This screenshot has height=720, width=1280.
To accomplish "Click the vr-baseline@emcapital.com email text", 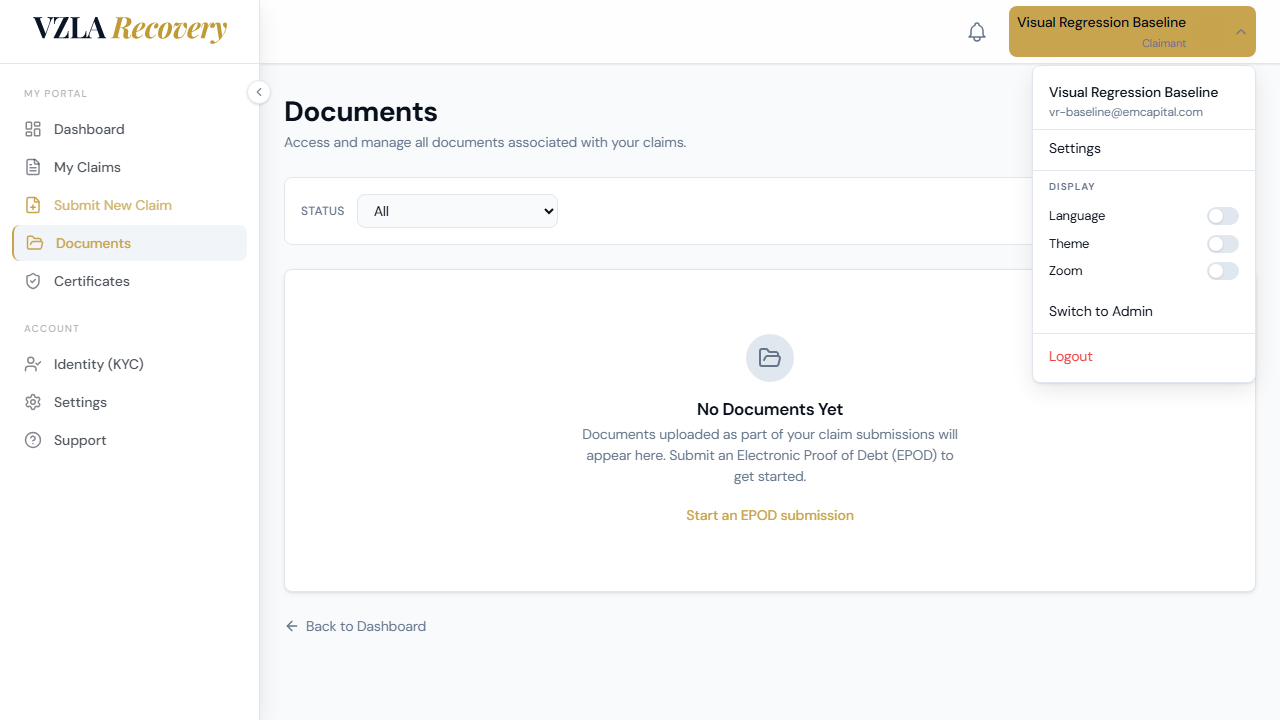I will (x=1126, y=112).
